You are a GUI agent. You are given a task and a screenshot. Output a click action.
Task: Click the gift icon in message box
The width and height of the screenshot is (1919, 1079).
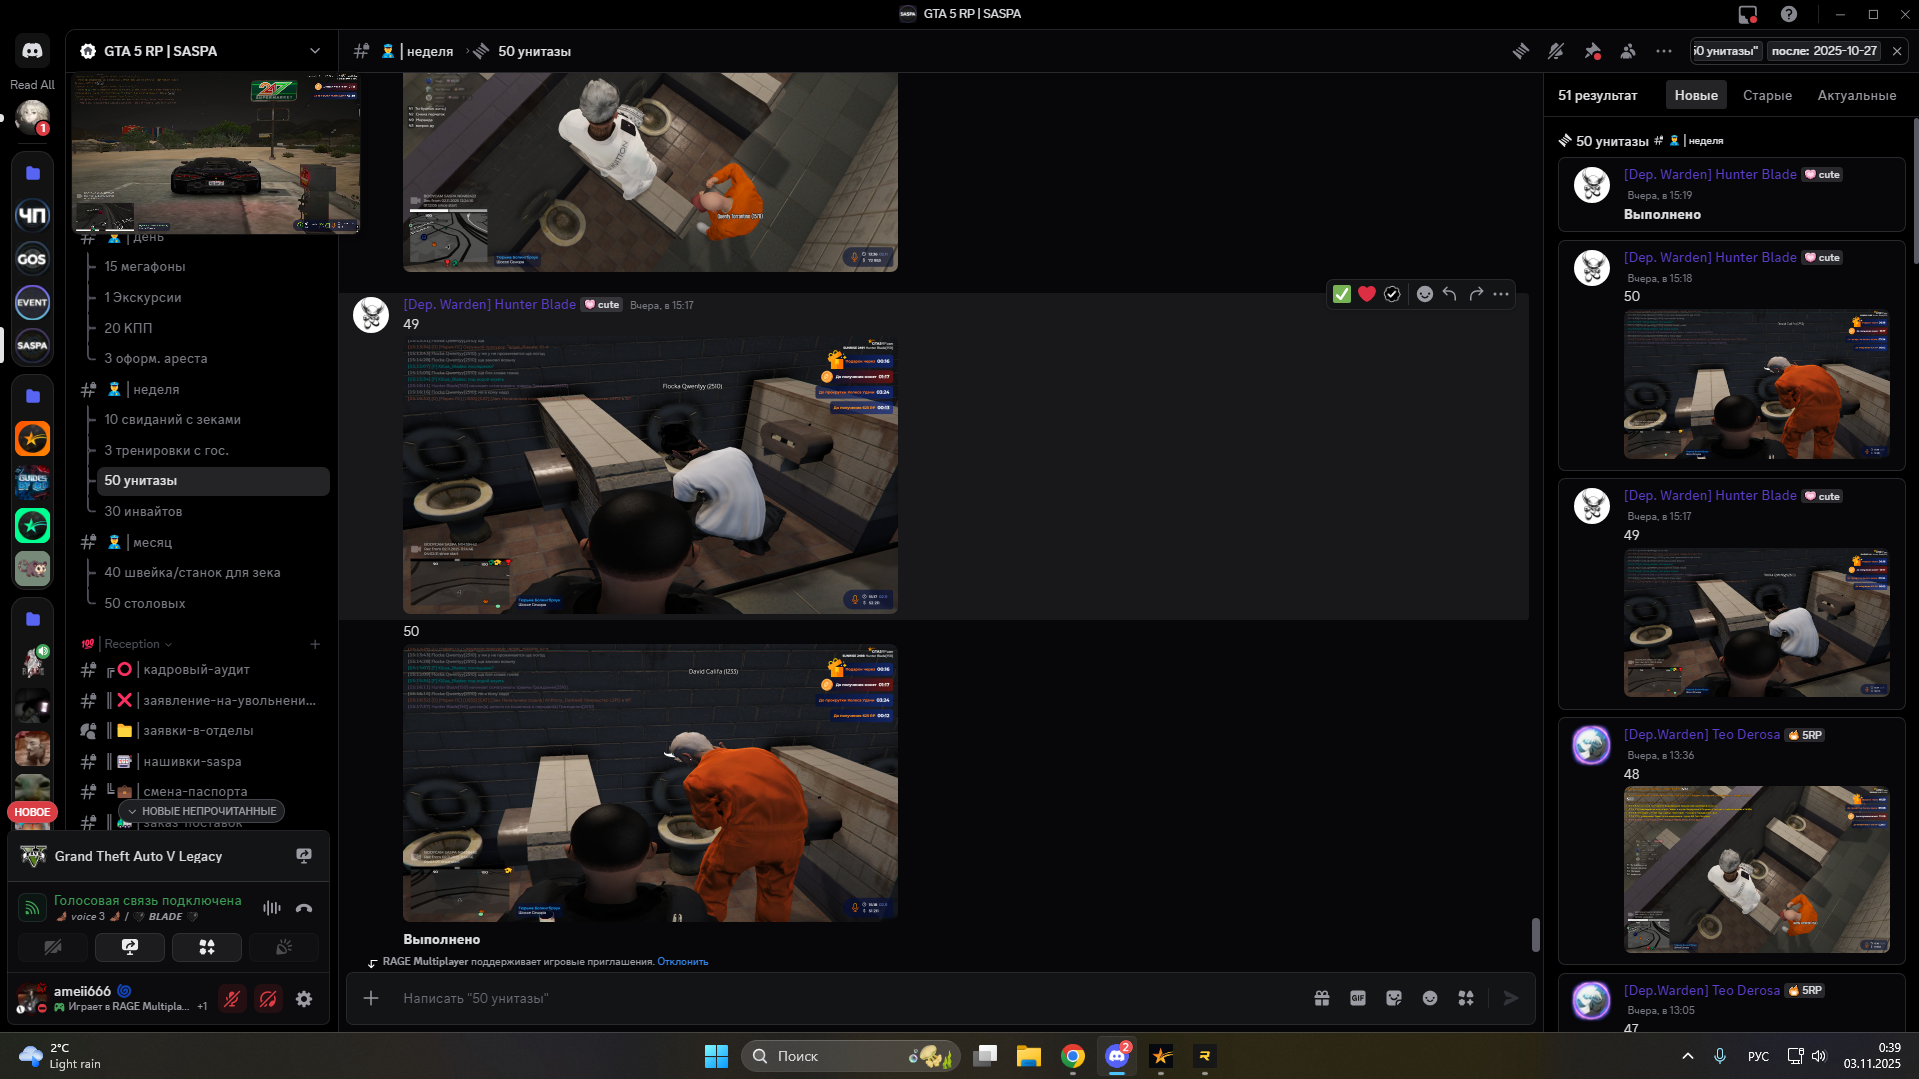coord(1321,998)
